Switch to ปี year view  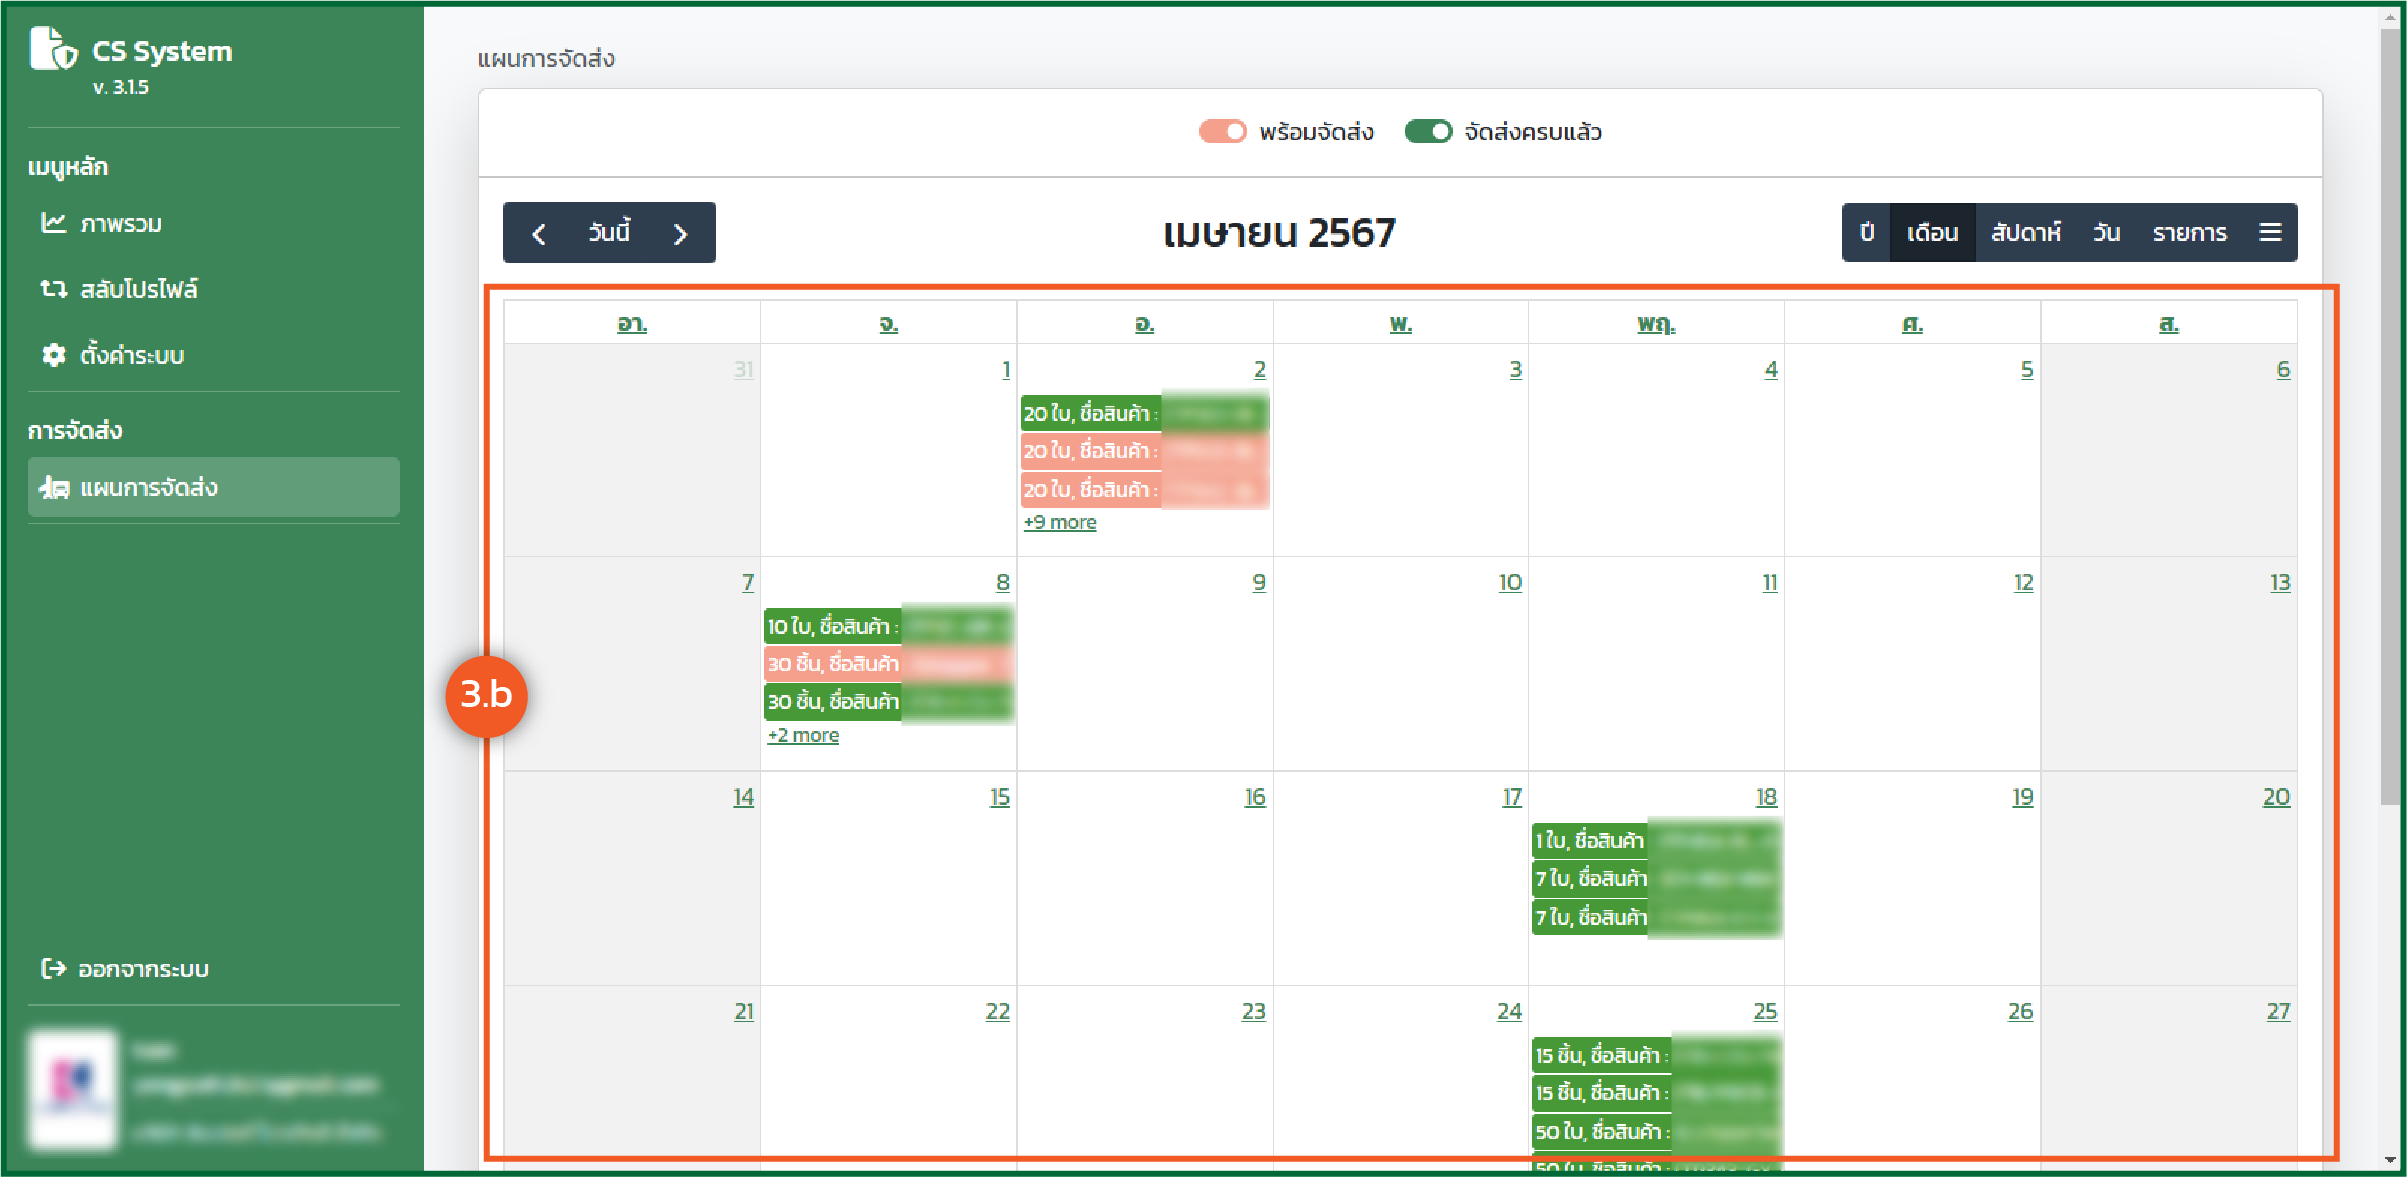point(1866,232)
